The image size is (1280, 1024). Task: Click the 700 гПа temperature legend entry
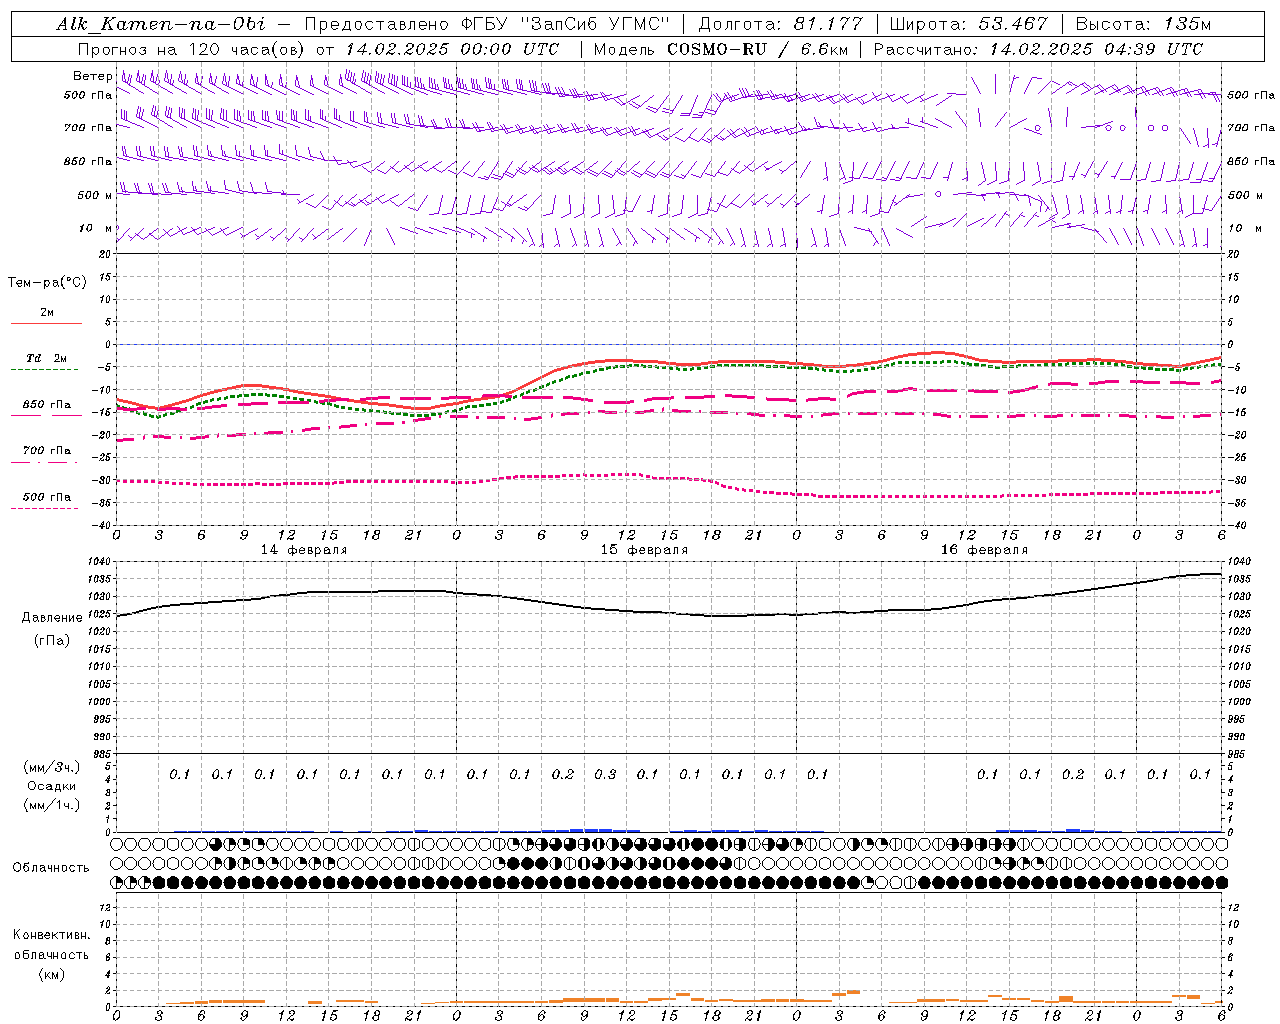(x=46, y=451)
